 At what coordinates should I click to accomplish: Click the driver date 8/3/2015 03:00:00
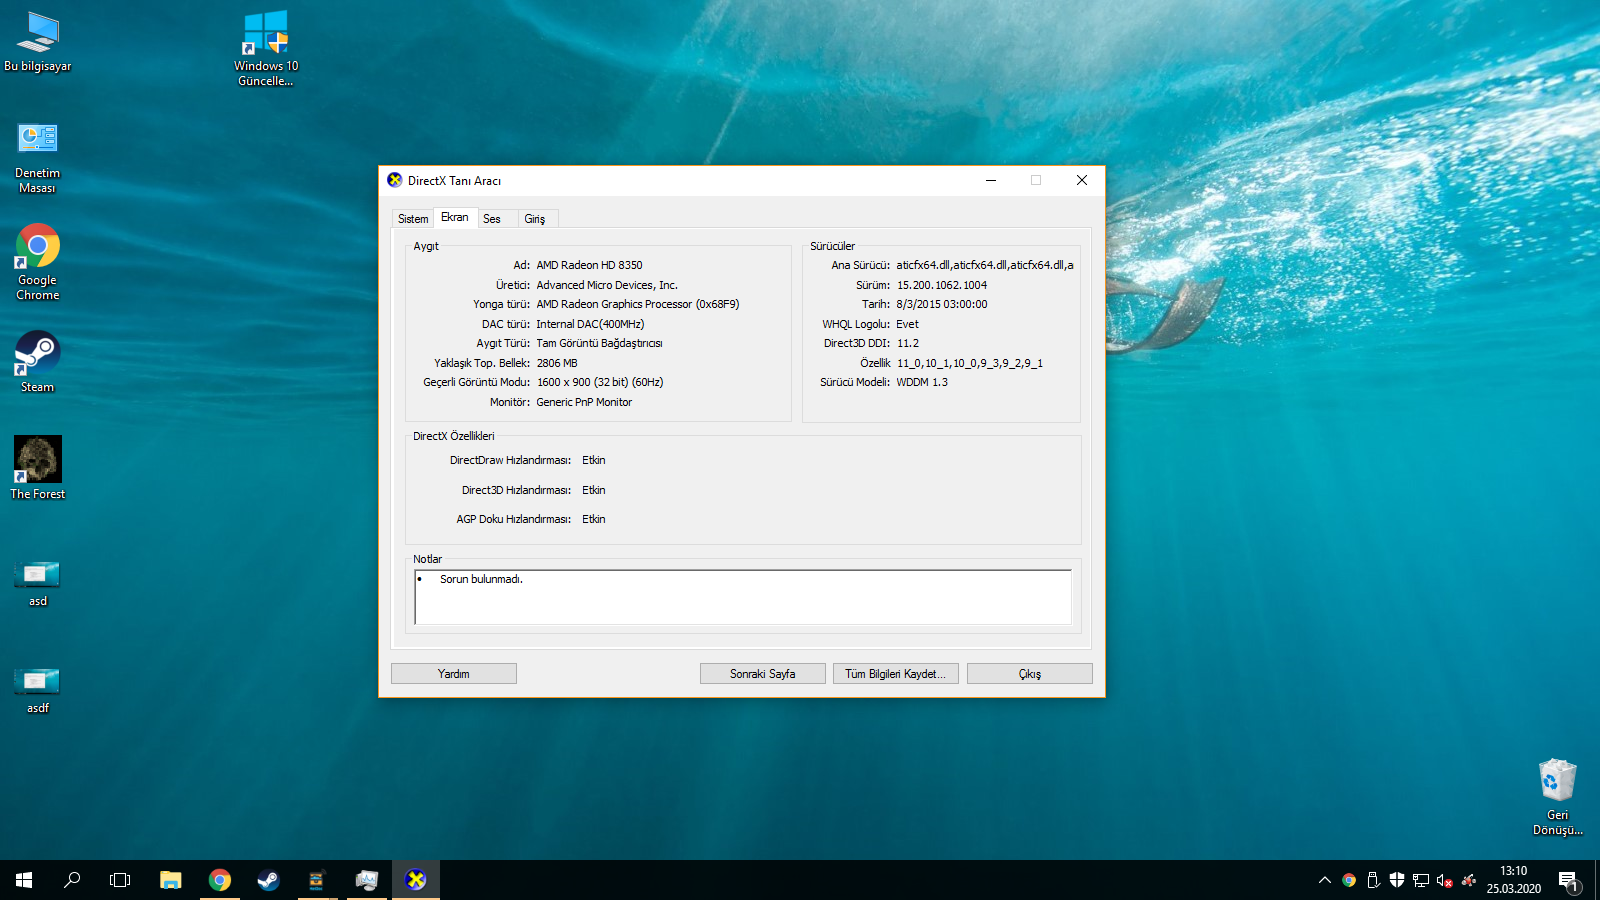coord(942,304)
